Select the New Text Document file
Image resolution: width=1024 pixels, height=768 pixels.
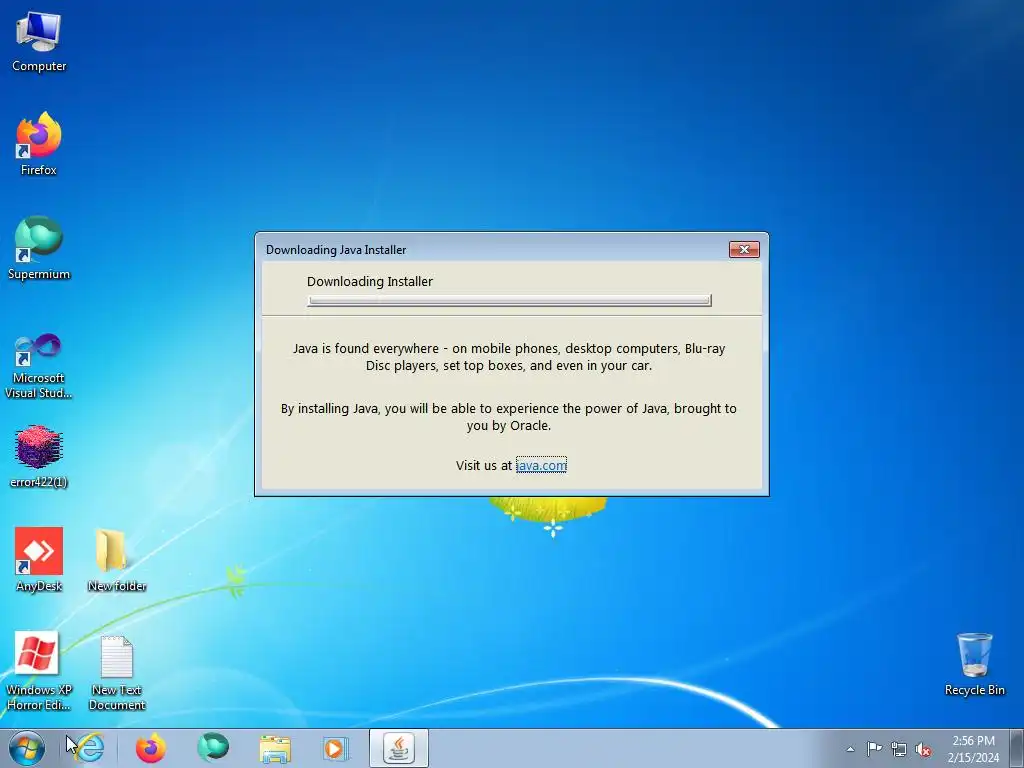point(117,673)
